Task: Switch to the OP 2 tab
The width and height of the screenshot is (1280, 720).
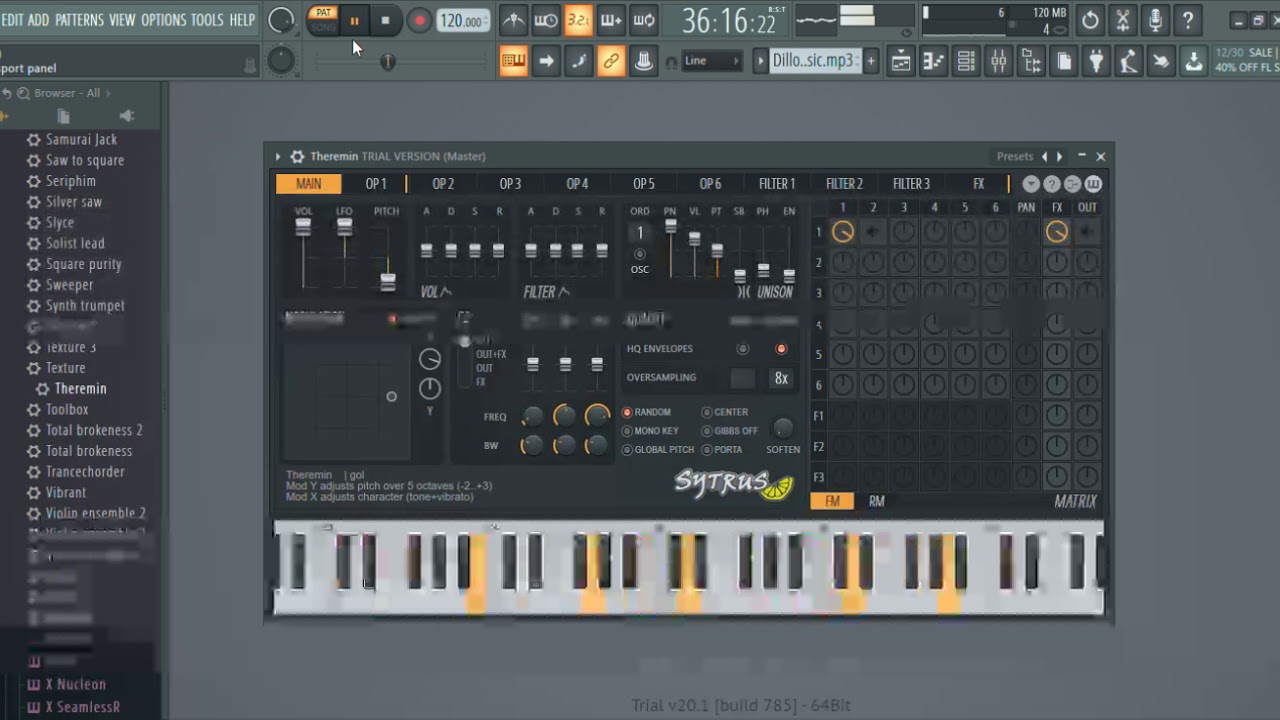Action: 443,184
